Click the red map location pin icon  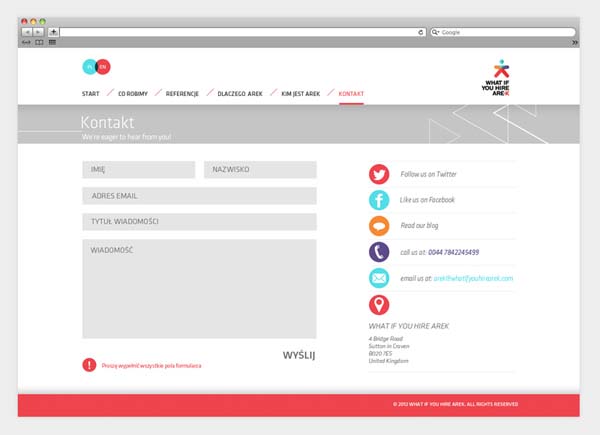379,305
